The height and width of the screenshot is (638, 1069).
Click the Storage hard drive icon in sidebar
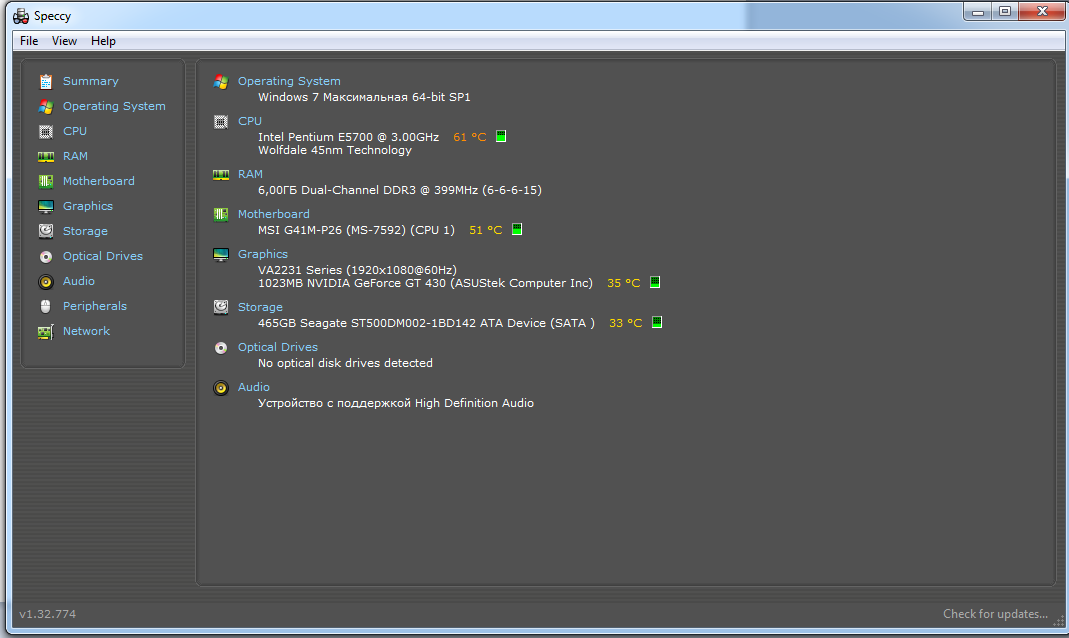pyautogui.click(x=46, y=231)
